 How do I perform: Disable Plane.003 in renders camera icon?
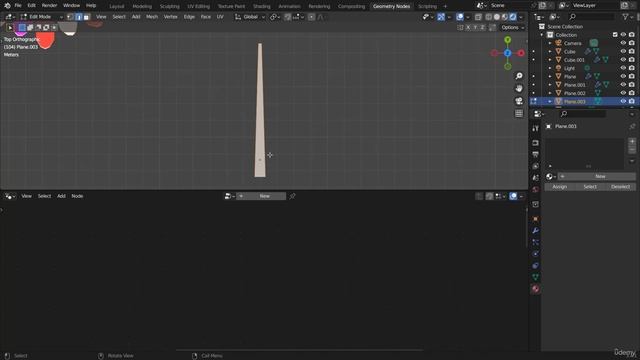tap(632, 101)
